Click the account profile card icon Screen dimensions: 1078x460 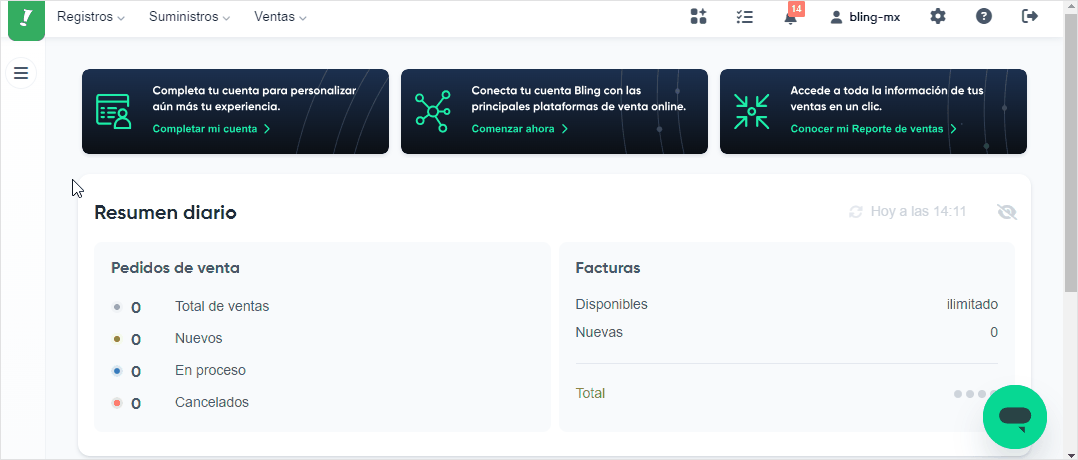[x=114, y=111]
